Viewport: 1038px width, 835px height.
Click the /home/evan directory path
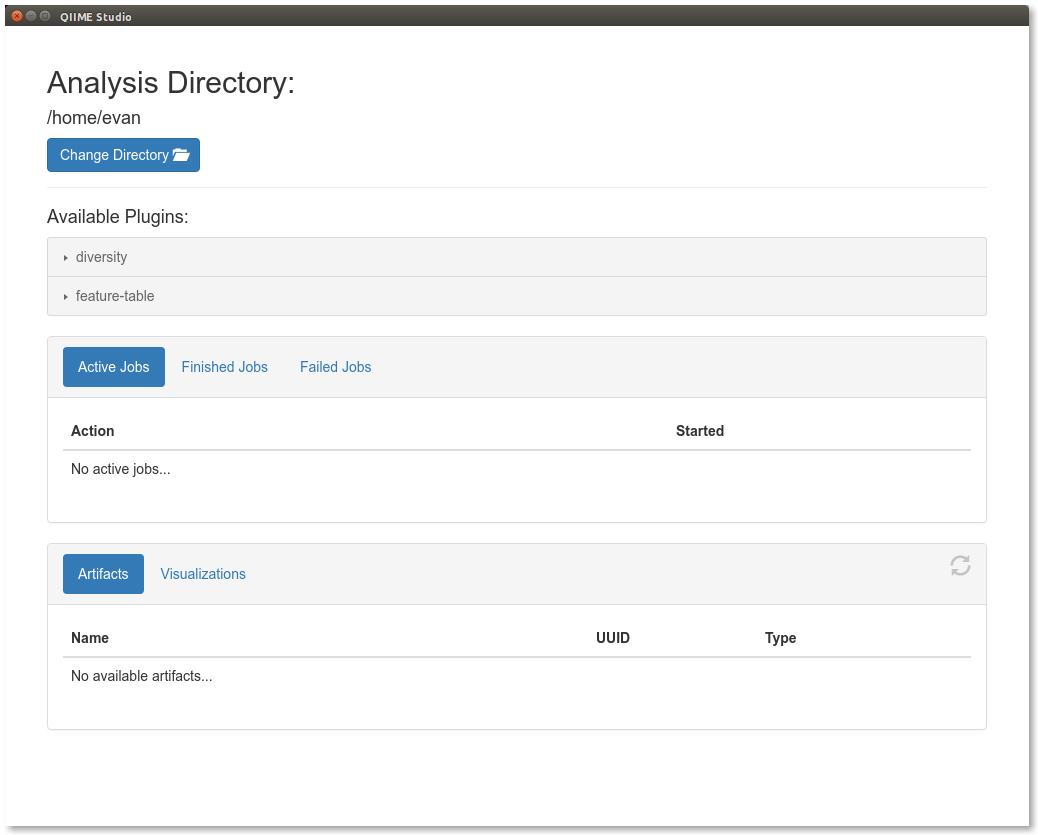(x=94, y=118)
